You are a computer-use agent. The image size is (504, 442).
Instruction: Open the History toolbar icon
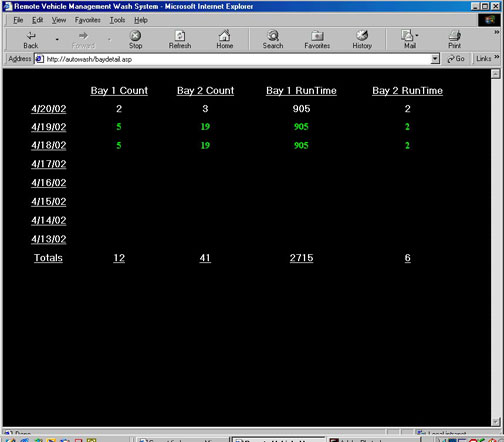point(362,35)
